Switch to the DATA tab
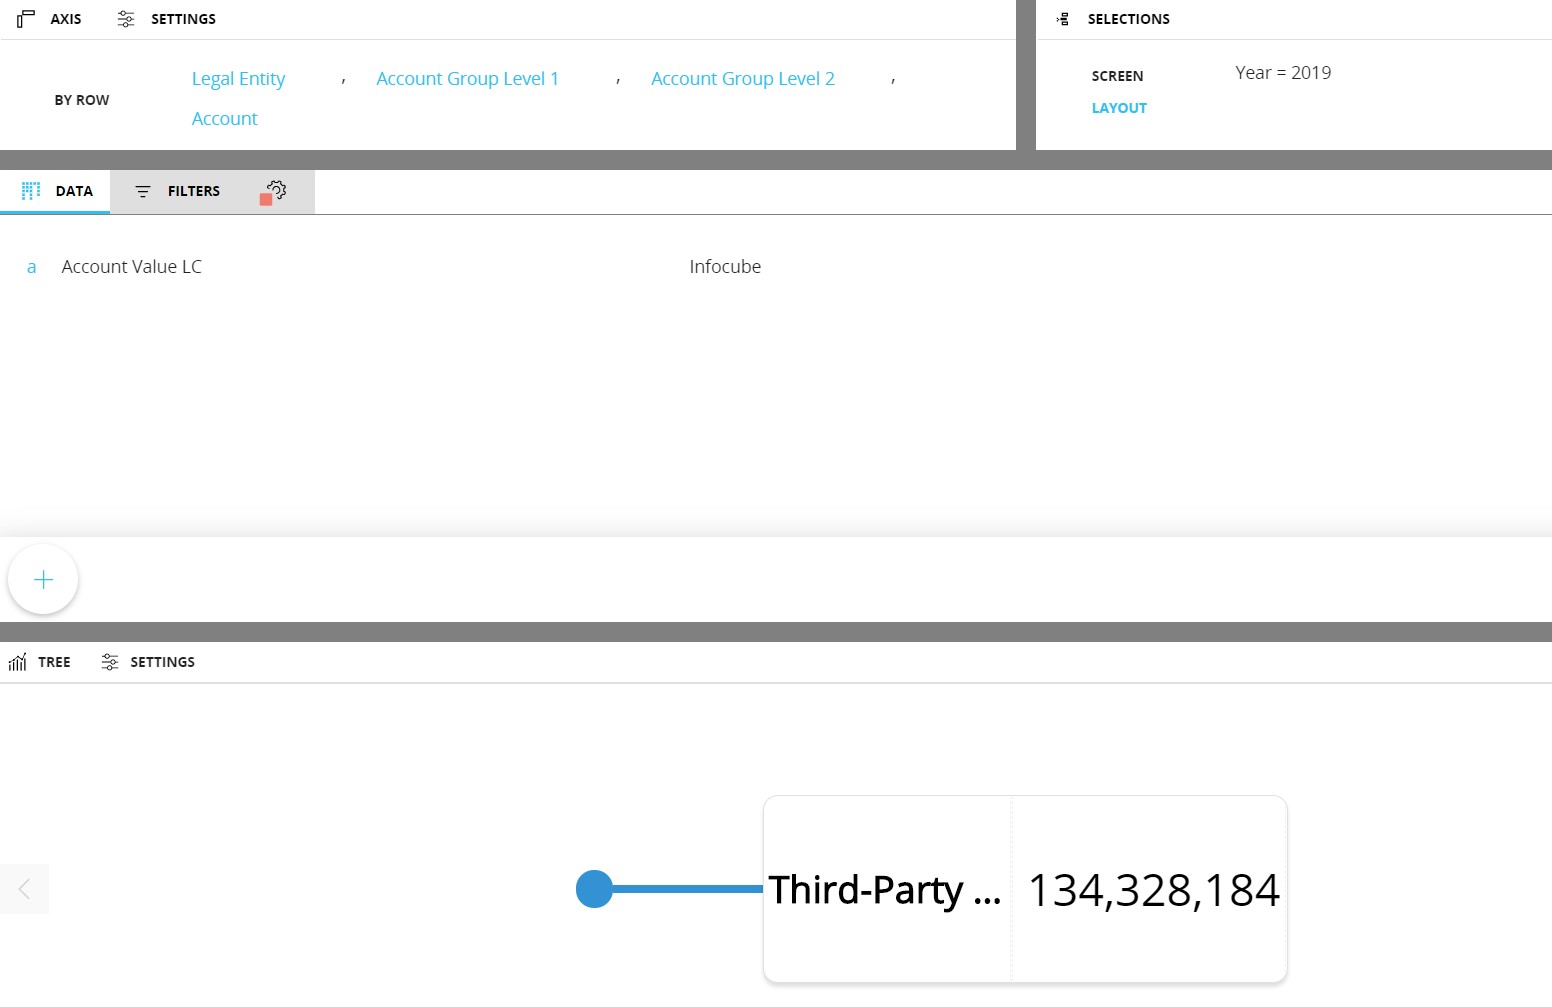Screen dimensions: 1552x1007 pos(55,191)
